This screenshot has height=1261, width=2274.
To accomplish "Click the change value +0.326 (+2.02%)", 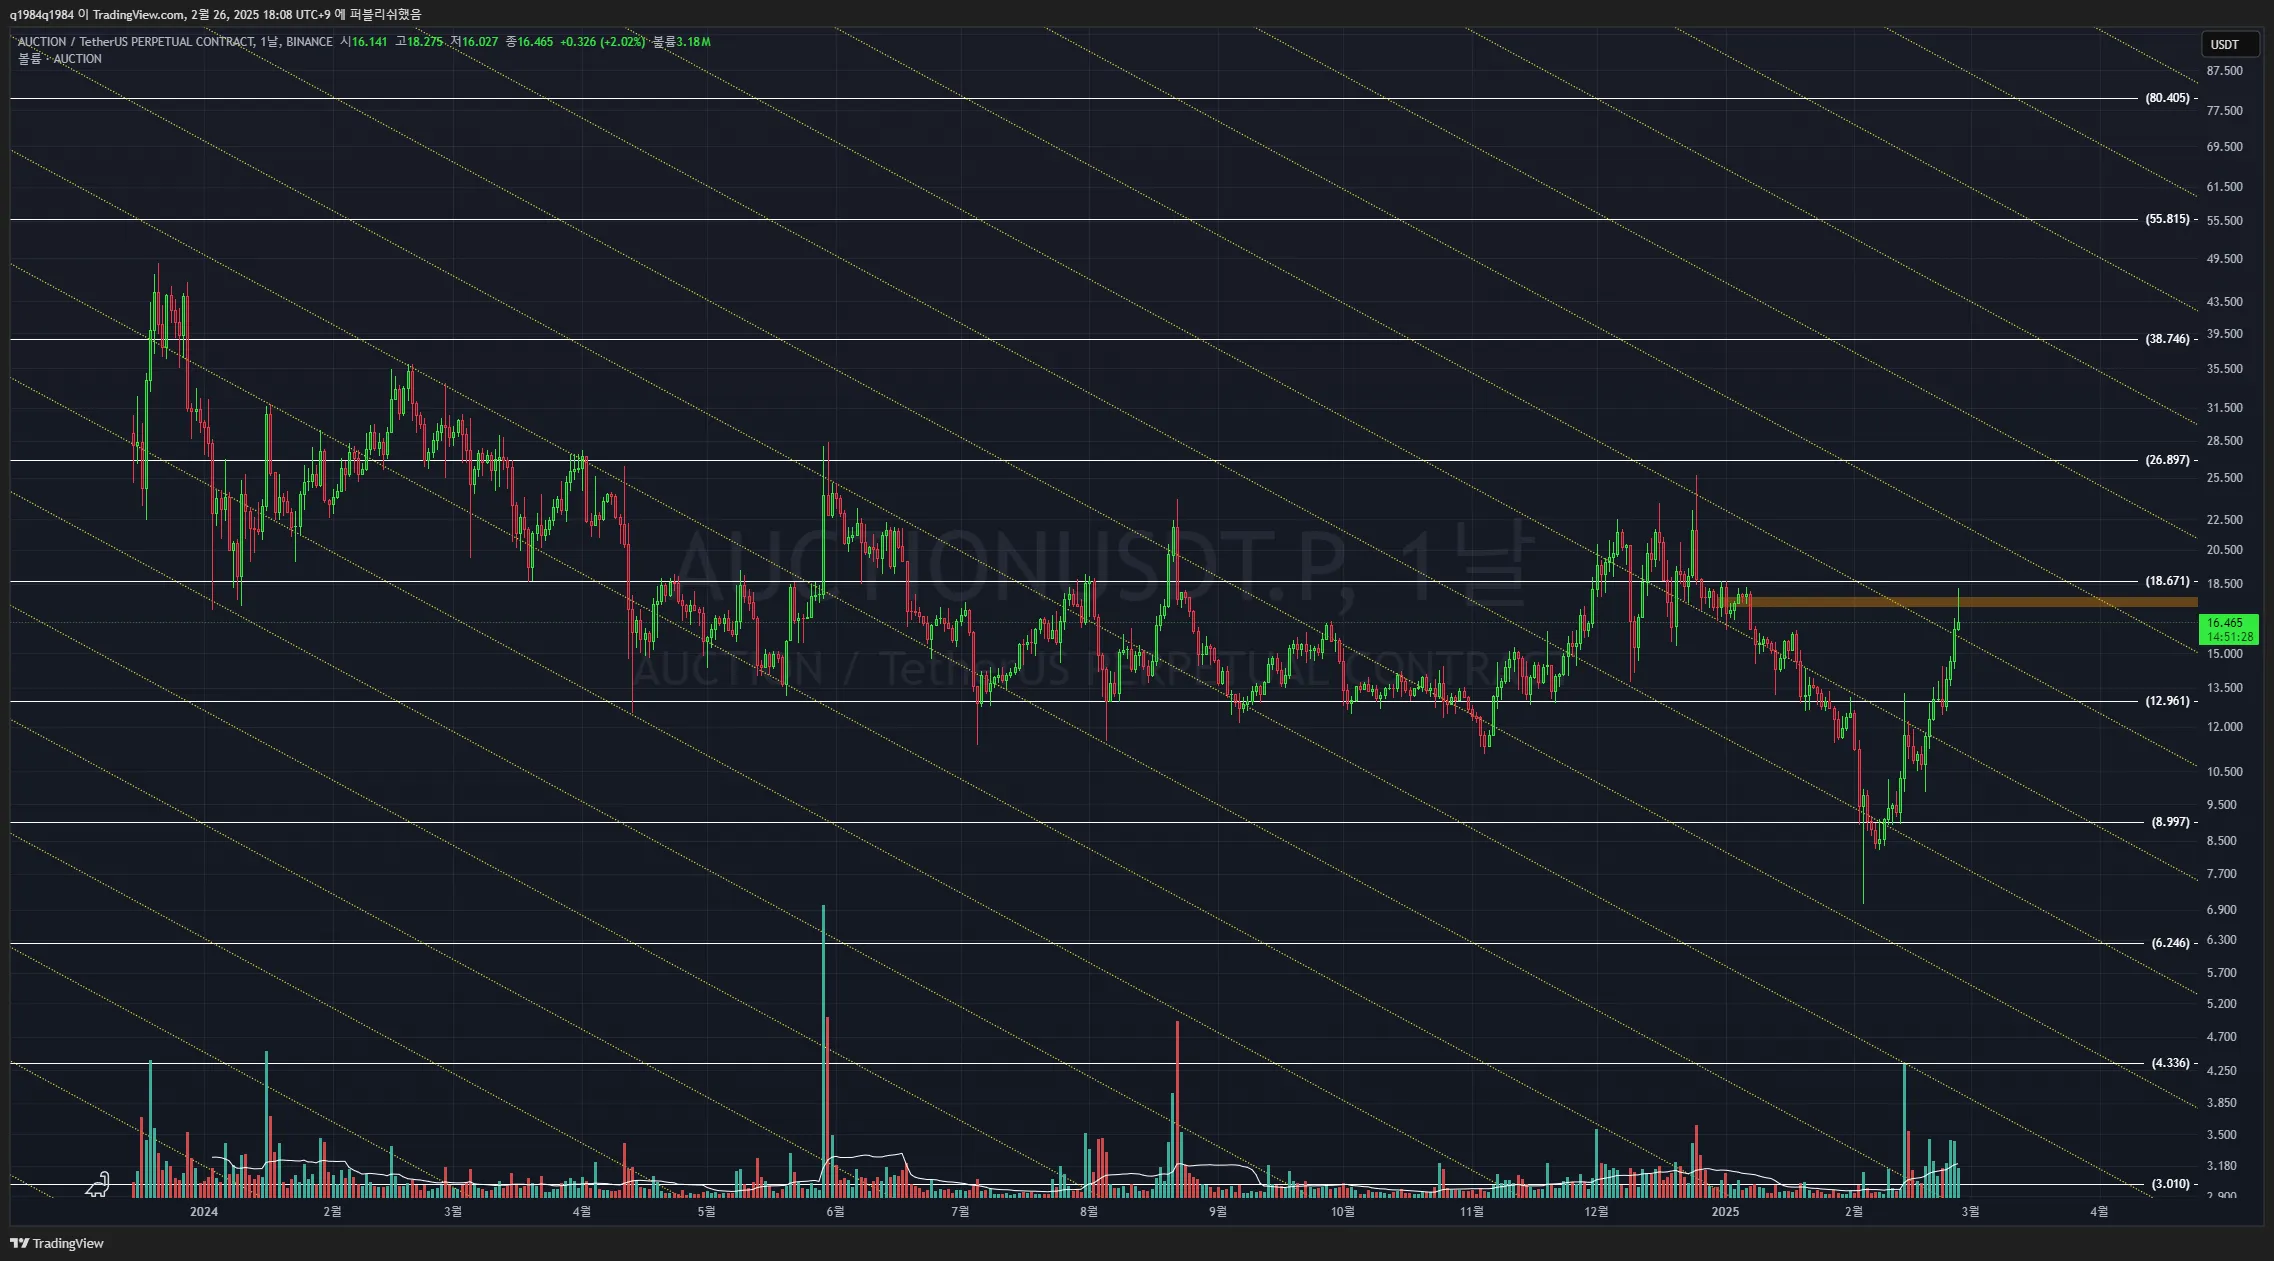I will click(602, 42).
